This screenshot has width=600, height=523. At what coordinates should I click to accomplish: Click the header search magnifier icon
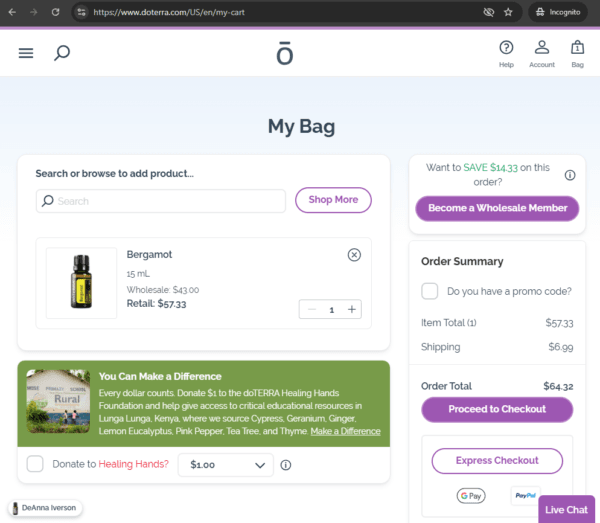pyautogui.click(x=62, y=53)
